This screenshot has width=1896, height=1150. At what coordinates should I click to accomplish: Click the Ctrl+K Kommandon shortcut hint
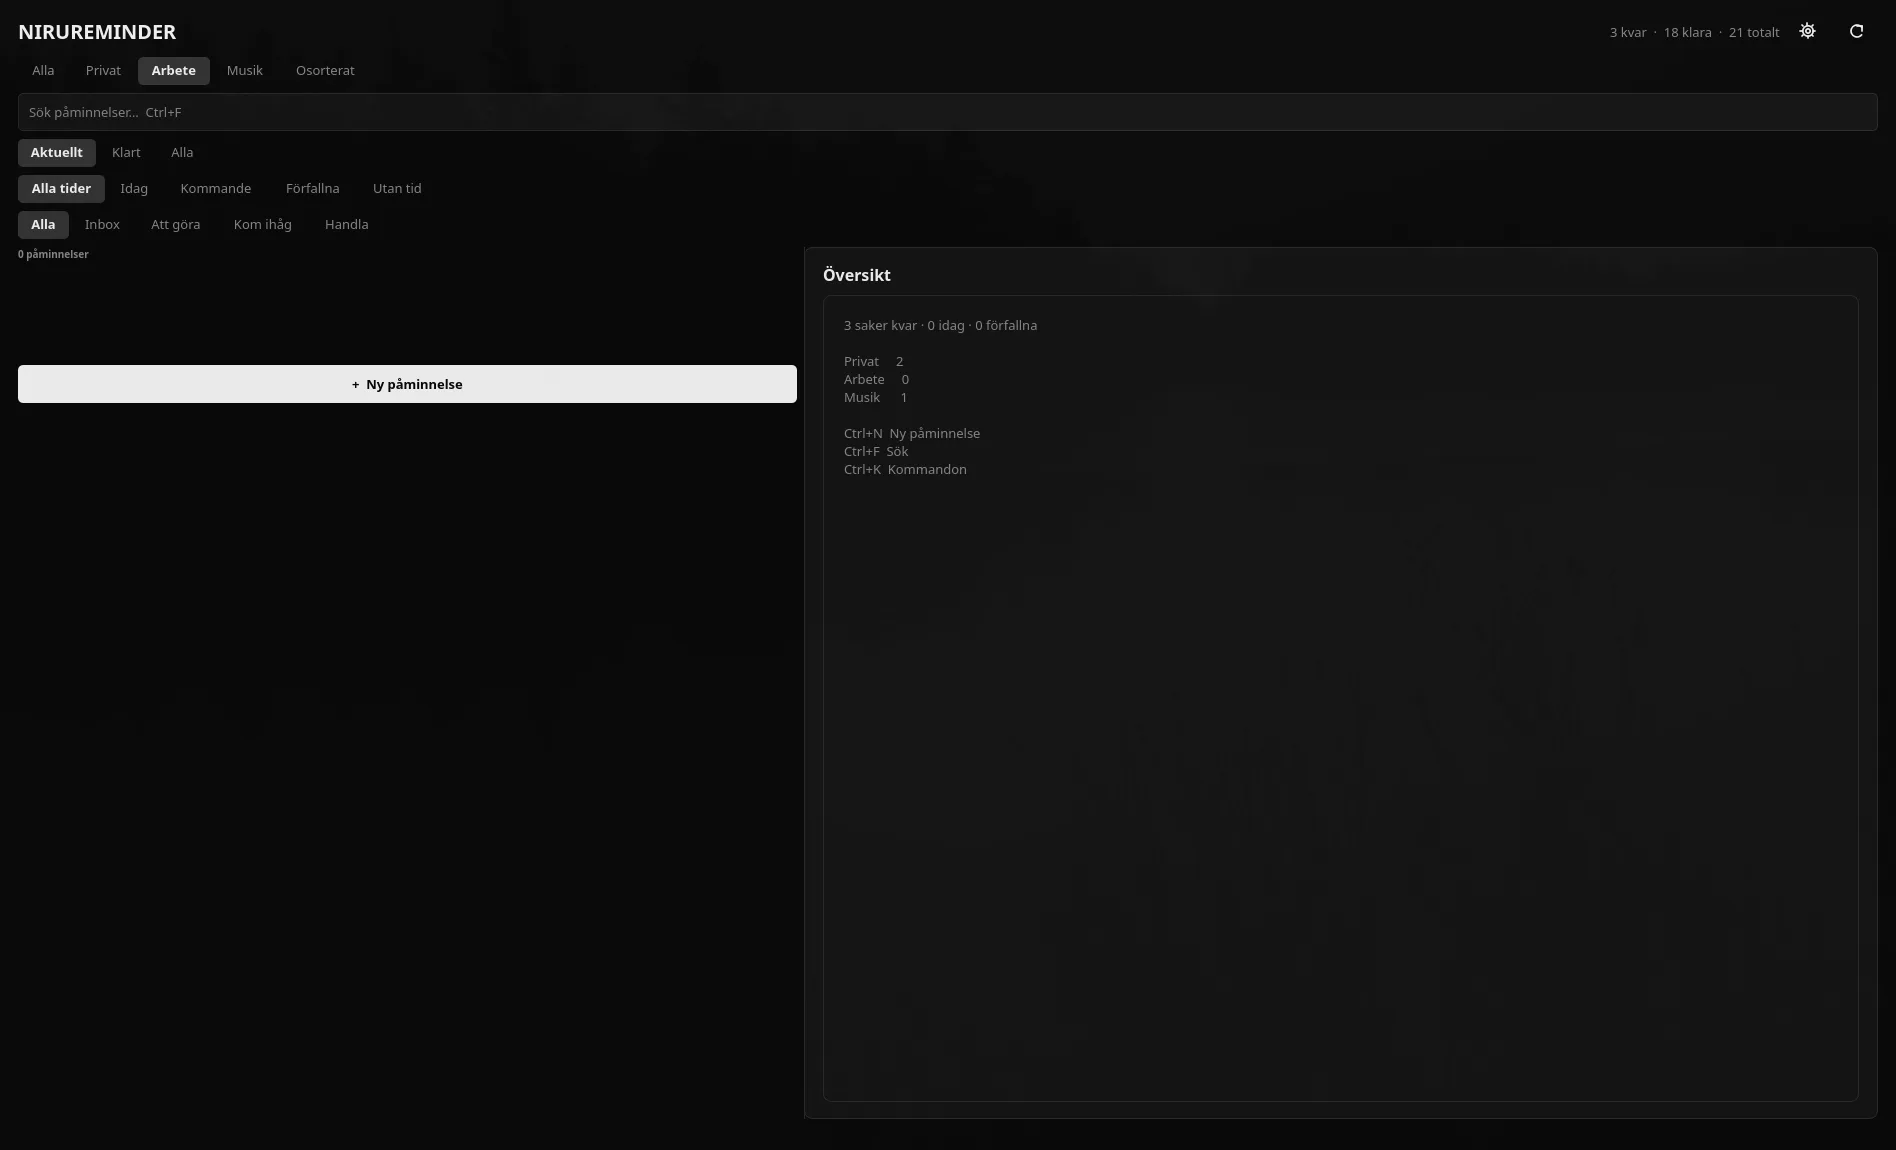905,470
